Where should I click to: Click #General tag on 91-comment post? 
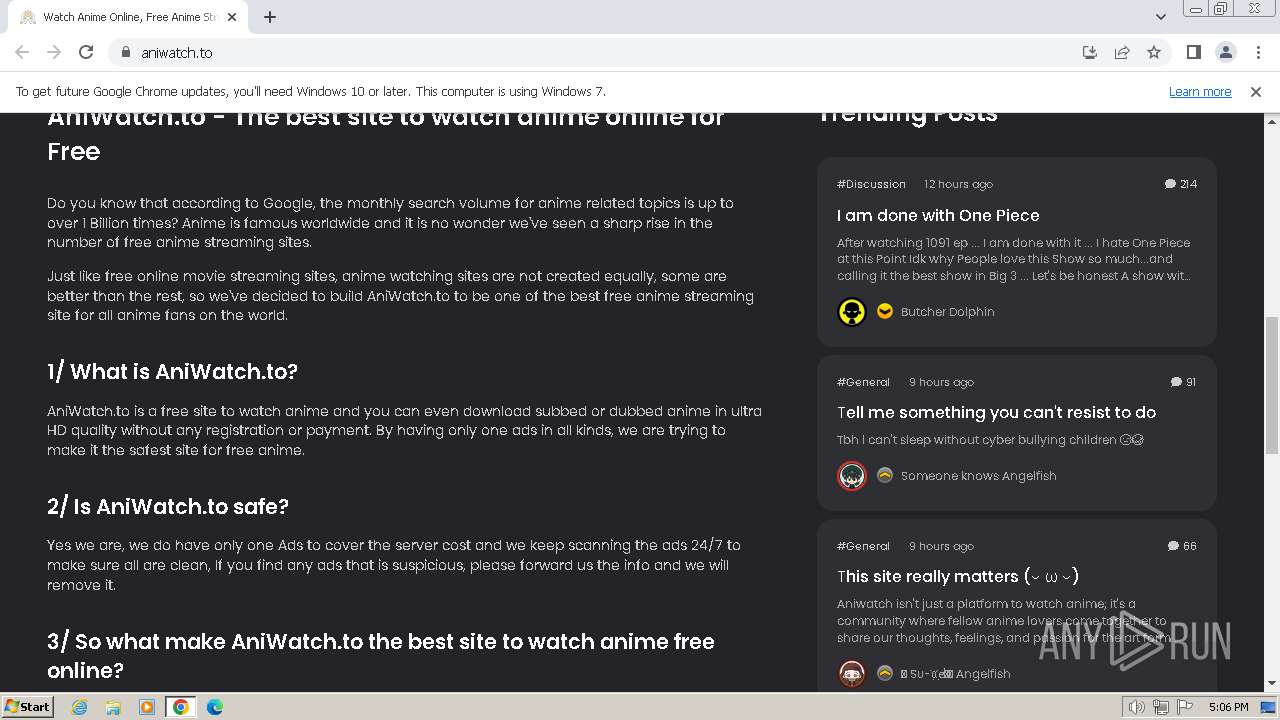pos(863,382)
